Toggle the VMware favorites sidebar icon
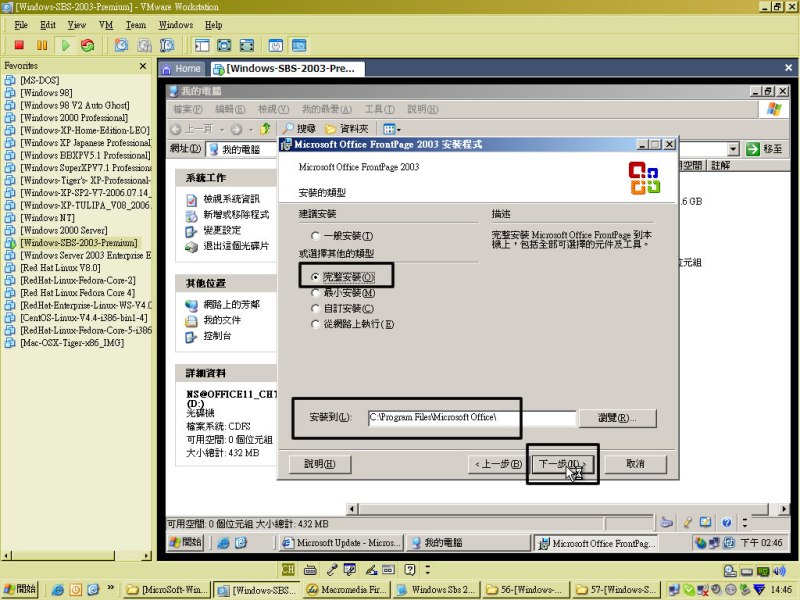 point(202,45)
